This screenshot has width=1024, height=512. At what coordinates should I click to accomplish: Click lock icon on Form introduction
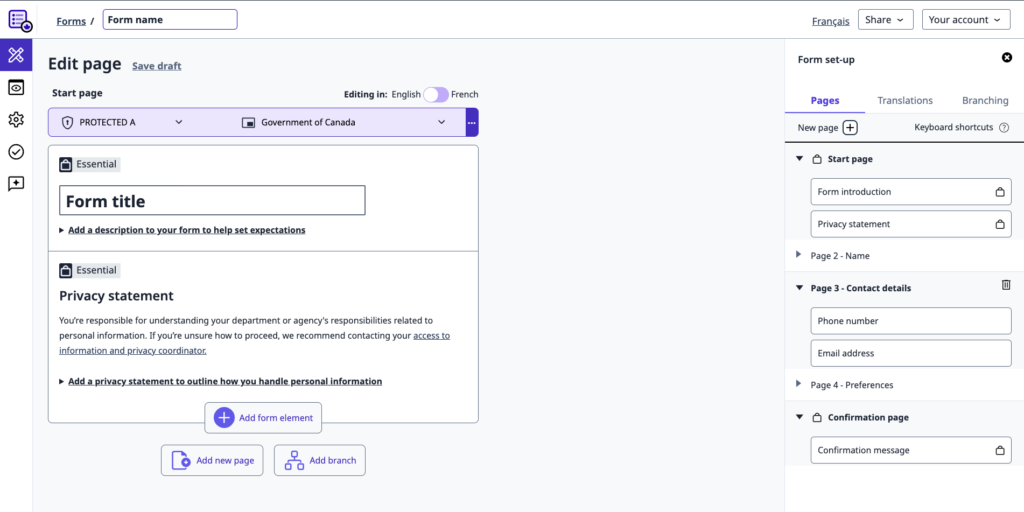[999, 192]
